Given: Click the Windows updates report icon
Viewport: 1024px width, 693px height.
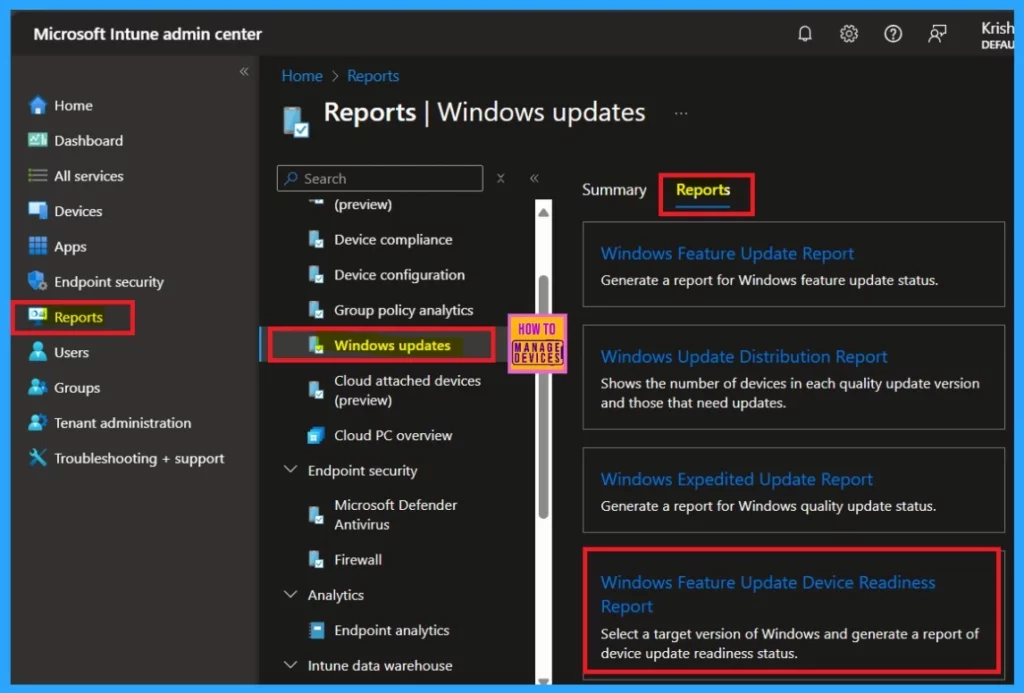Looking at the screenshot, I should [x=316, y=346].
